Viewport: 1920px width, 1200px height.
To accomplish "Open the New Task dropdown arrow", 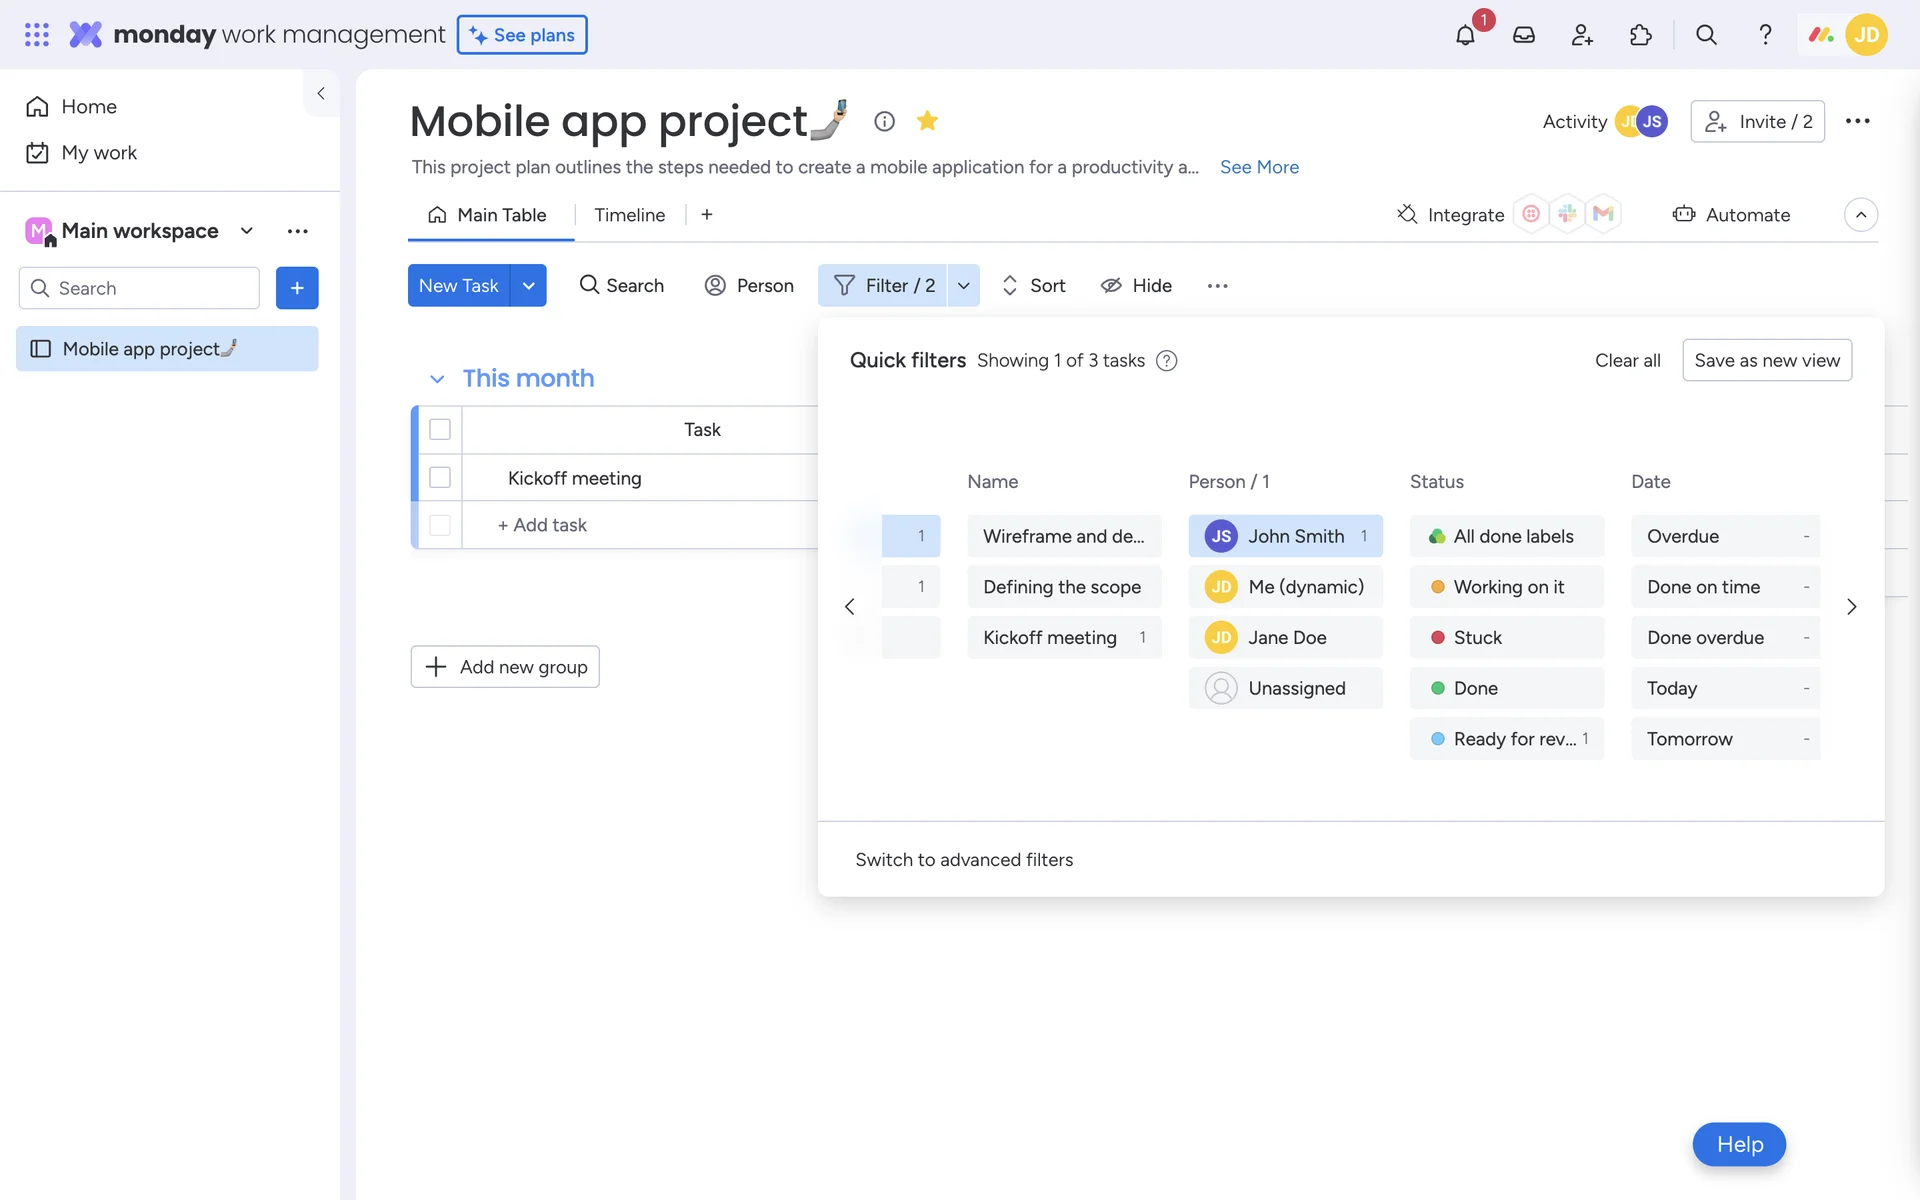I will coord(528,286).
